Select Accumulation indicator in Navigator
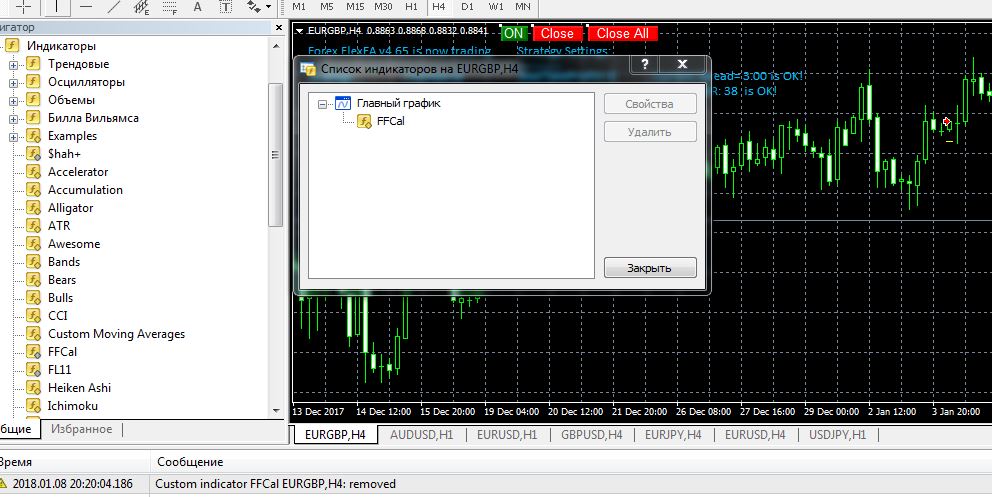Viewport: 992px width, 497px height. pyautogui.click(x=85, y=190)
